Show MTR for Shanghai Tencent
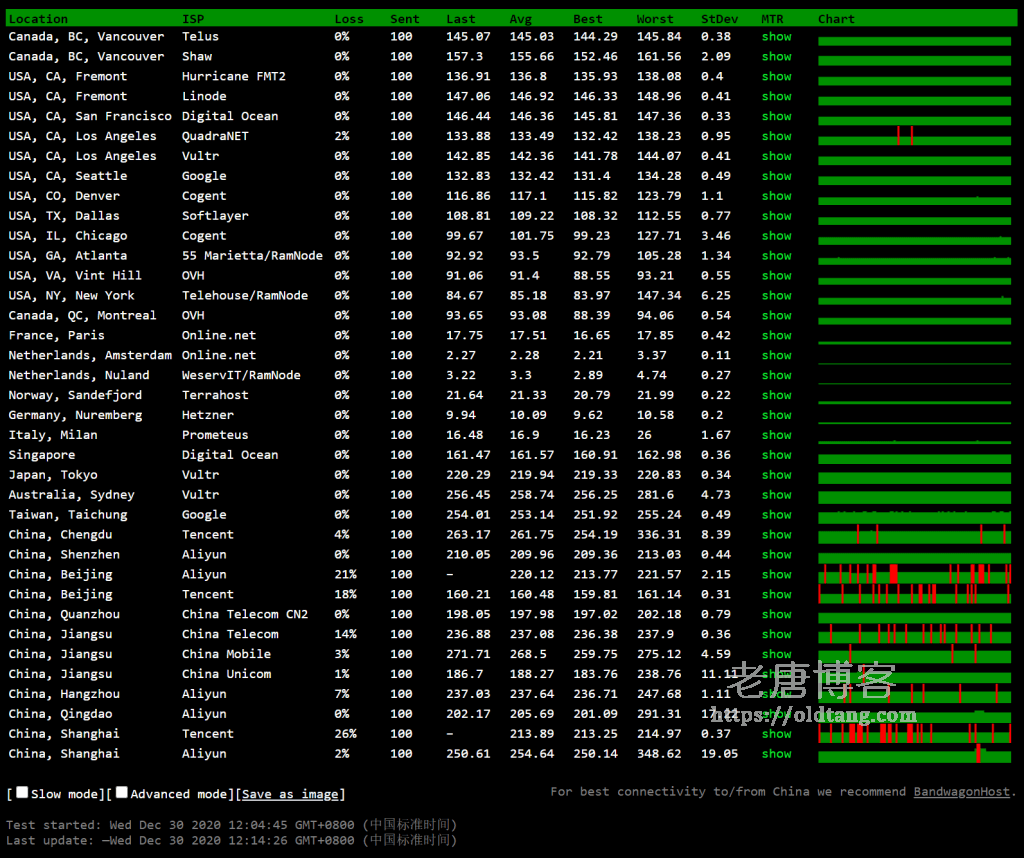 [776, 733]
